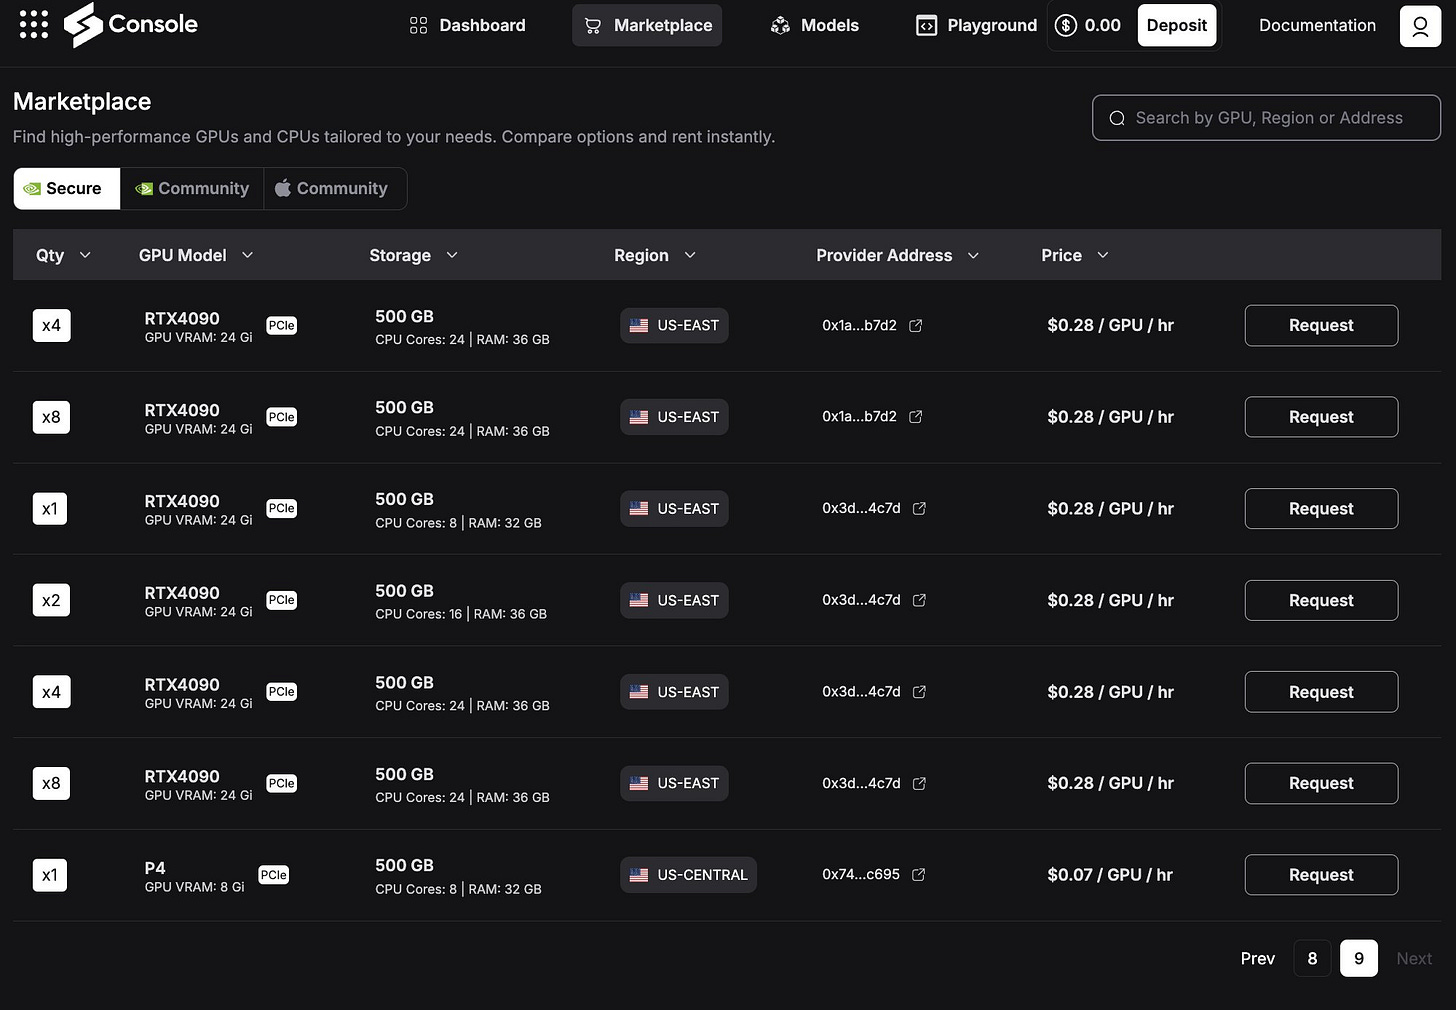Viewport: 1456px width, 1010px height.
Task: Click the 0x74...c695 provider address
Action: (x=861, y=875)
